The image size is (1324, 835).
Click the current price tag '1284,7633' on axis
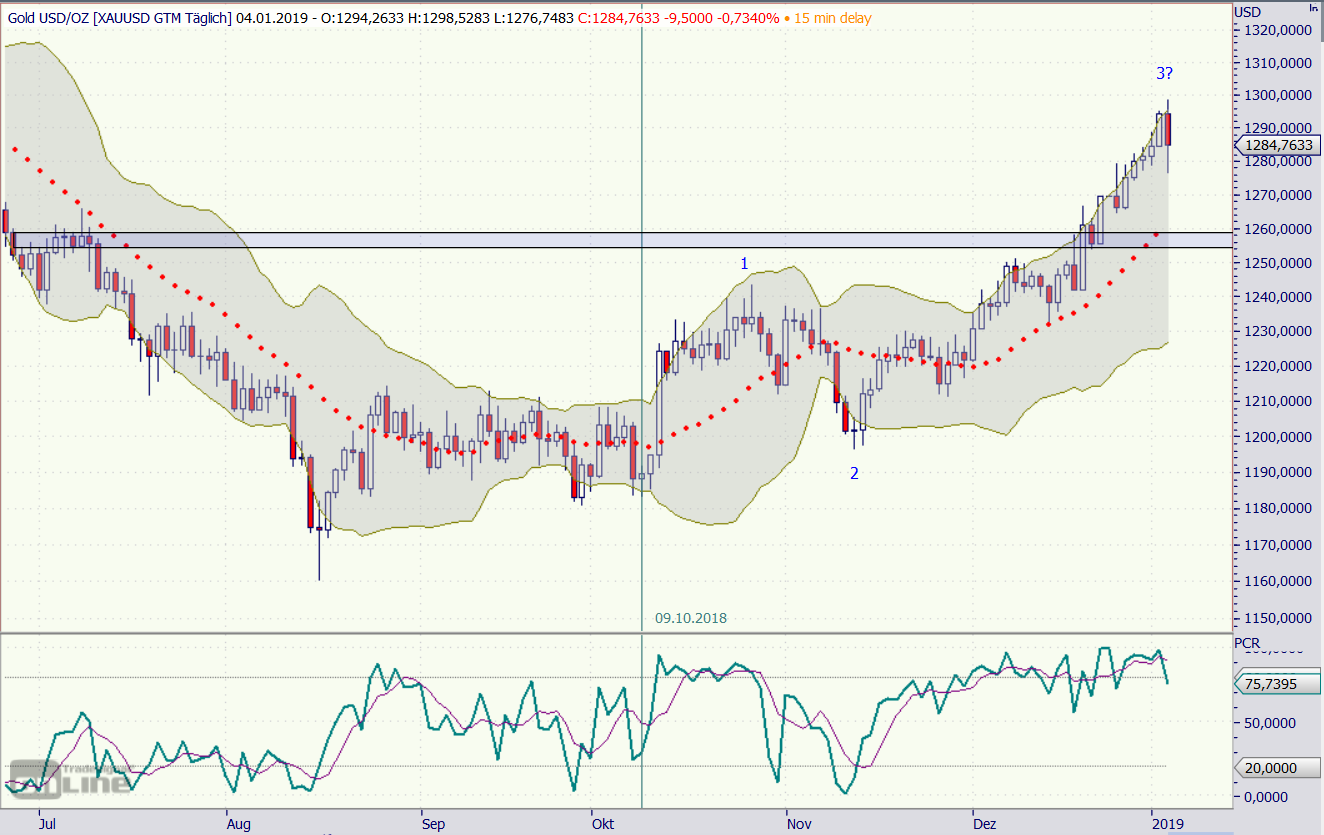coord(1277,145)
